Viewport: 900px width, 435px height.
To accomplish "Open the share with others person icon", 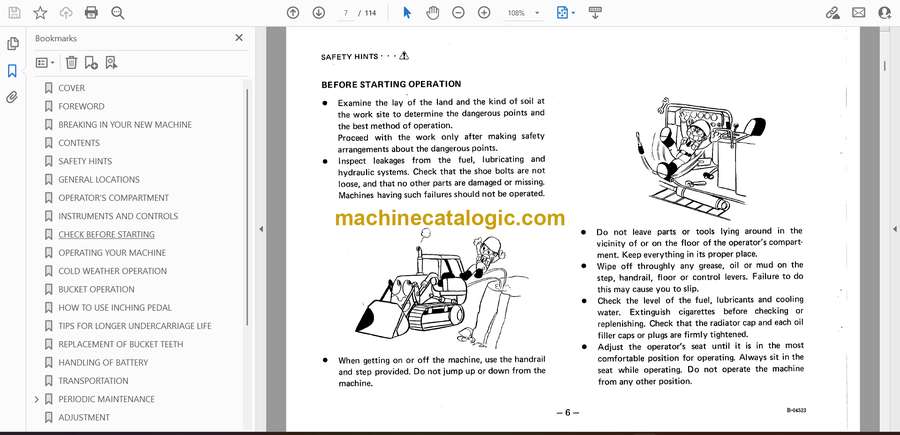I will click(885, 13).
